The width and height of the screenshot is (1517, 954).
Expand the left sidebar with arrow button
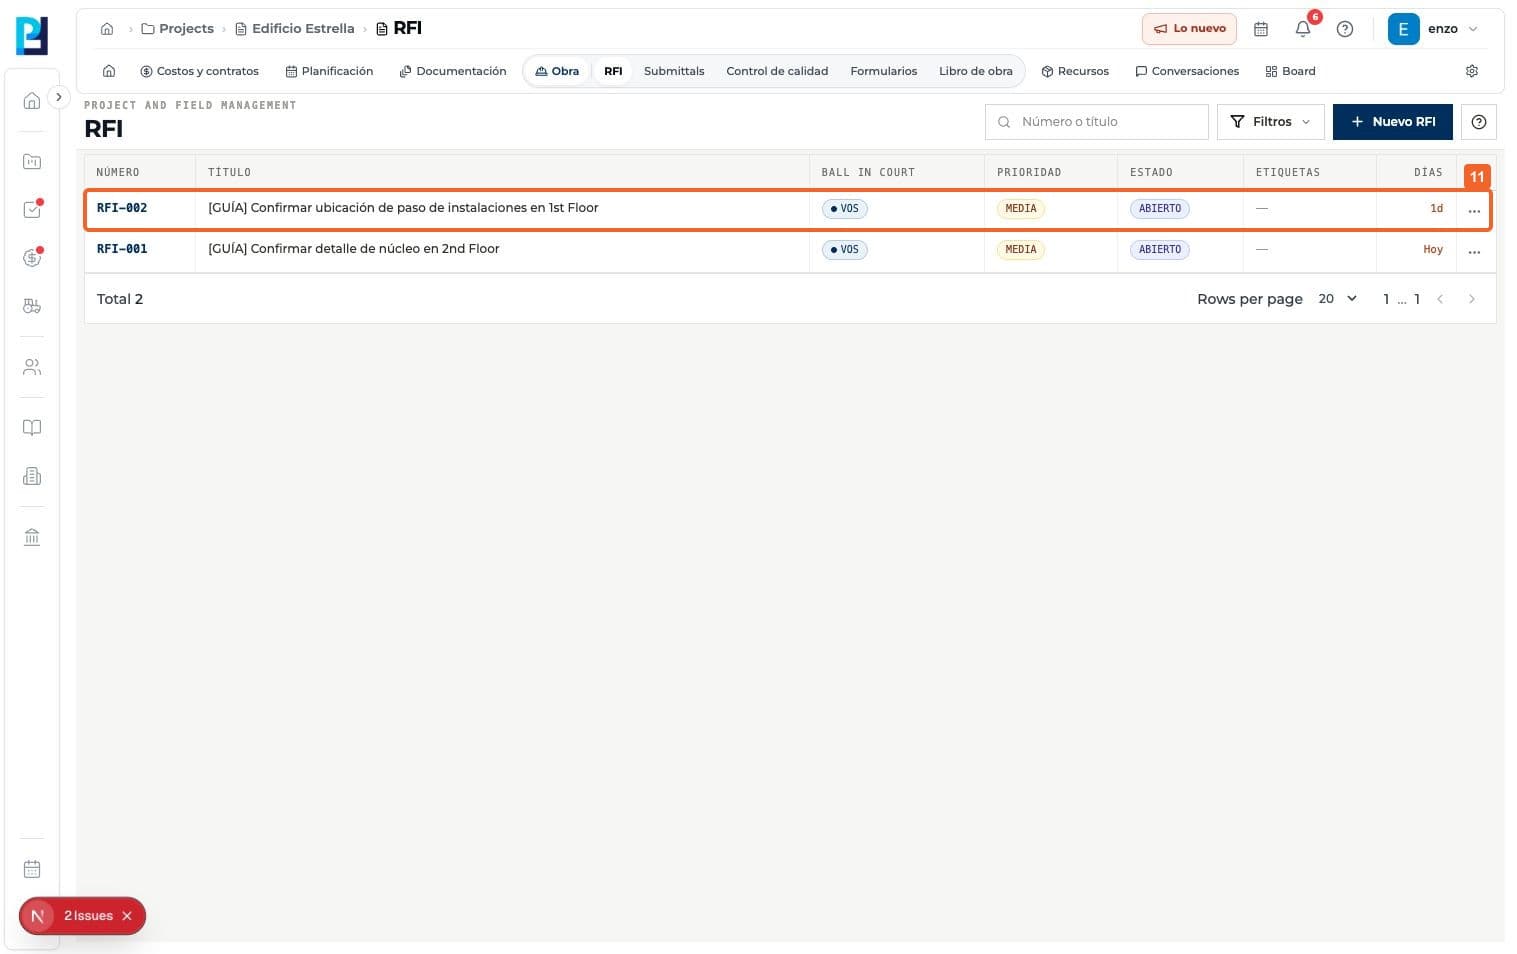pos(59,97)
